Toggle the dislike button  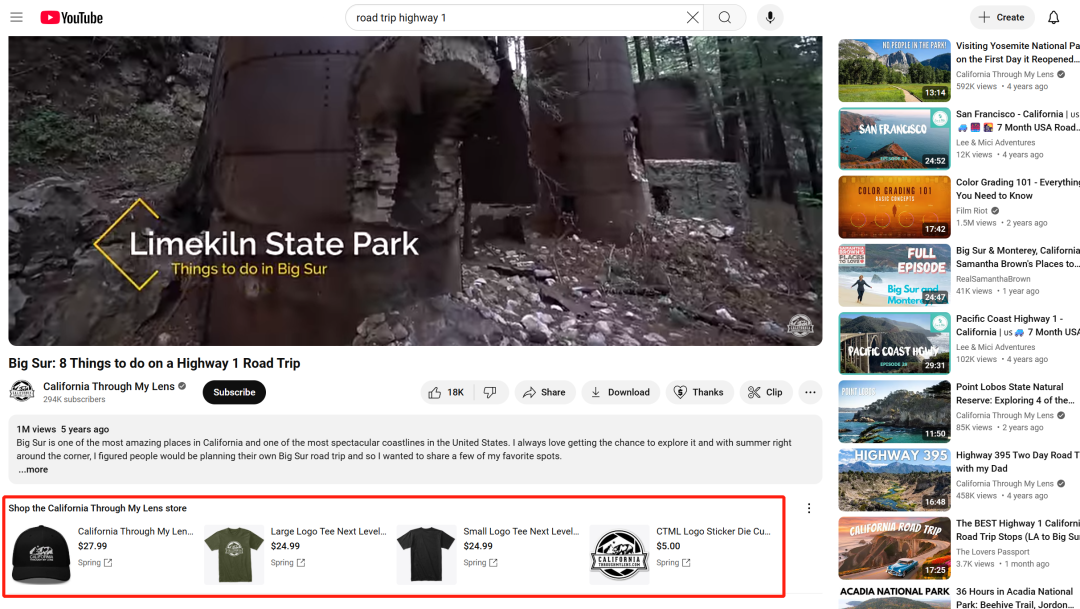[x=491, y=392]
